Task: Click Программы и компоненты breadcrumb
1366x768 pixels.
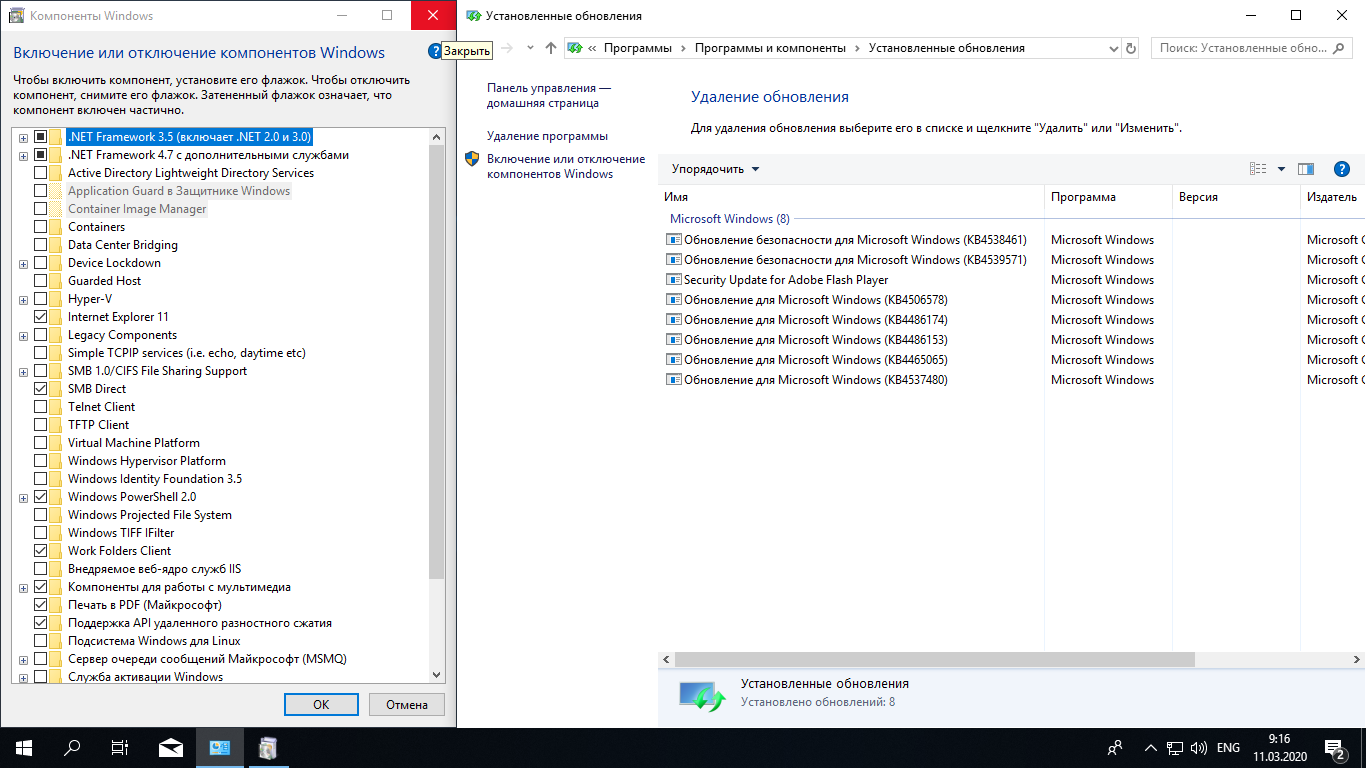Action: coord(770,48)
